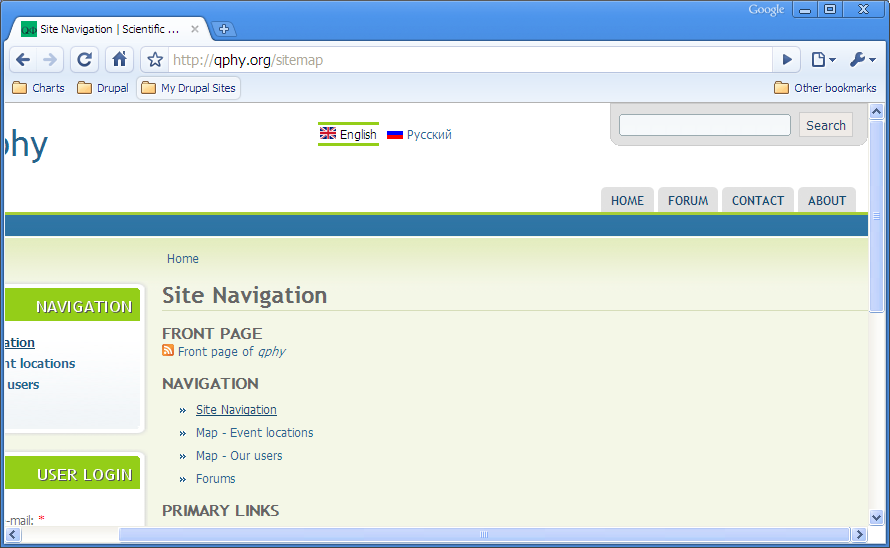This screenshot has height=548, width=890.
Task: Click the vertical scrollbar thumb
Action: click(x=876, y=216)
